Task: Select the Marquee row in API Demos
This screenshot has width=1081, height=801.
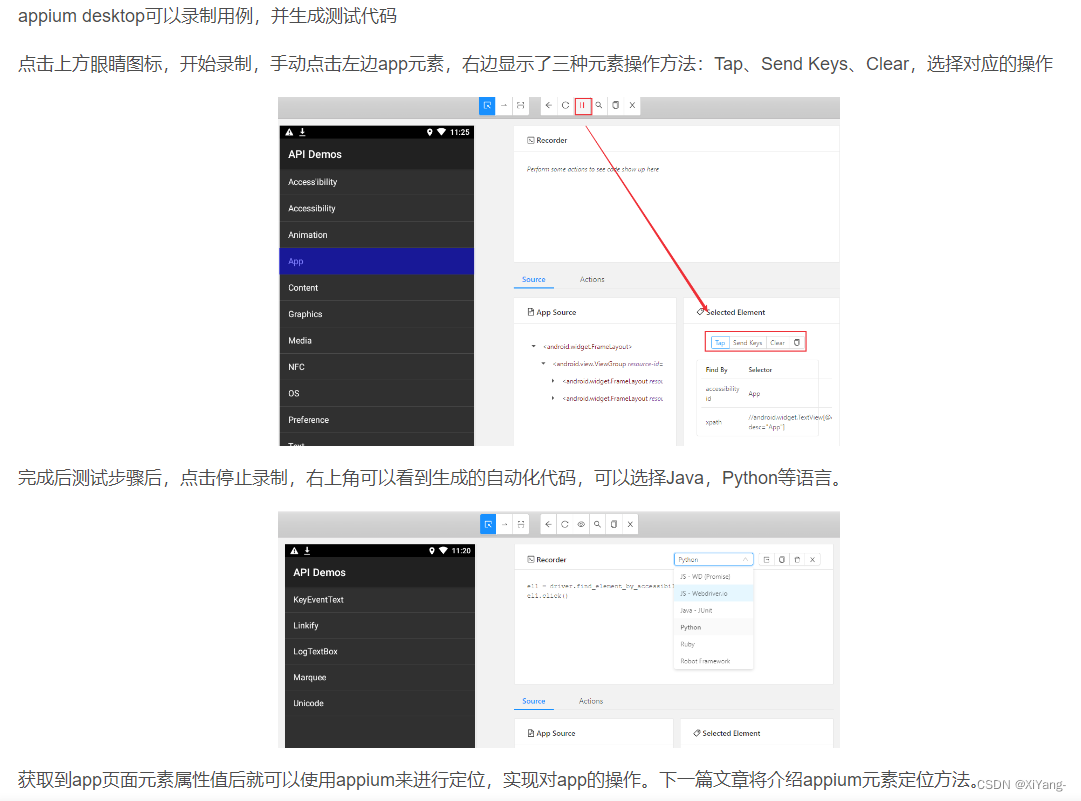Action: pos(380,678)
